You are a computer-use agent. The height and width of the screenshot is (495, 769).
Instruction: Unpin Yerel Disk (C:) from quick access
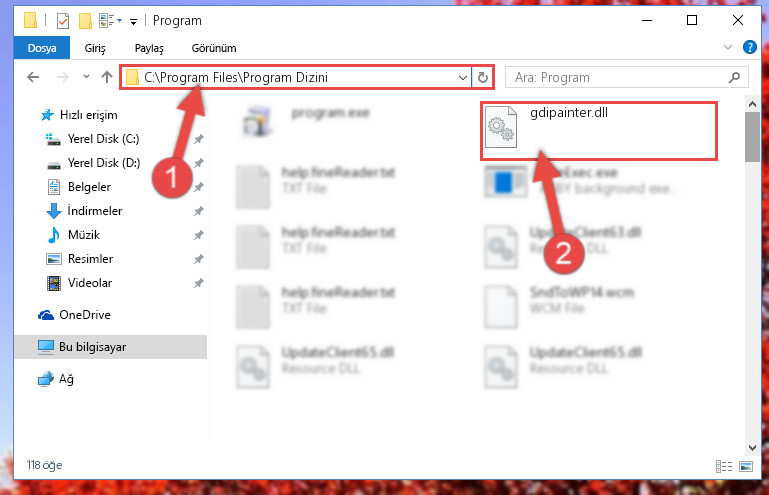click(x=199, y=139)
